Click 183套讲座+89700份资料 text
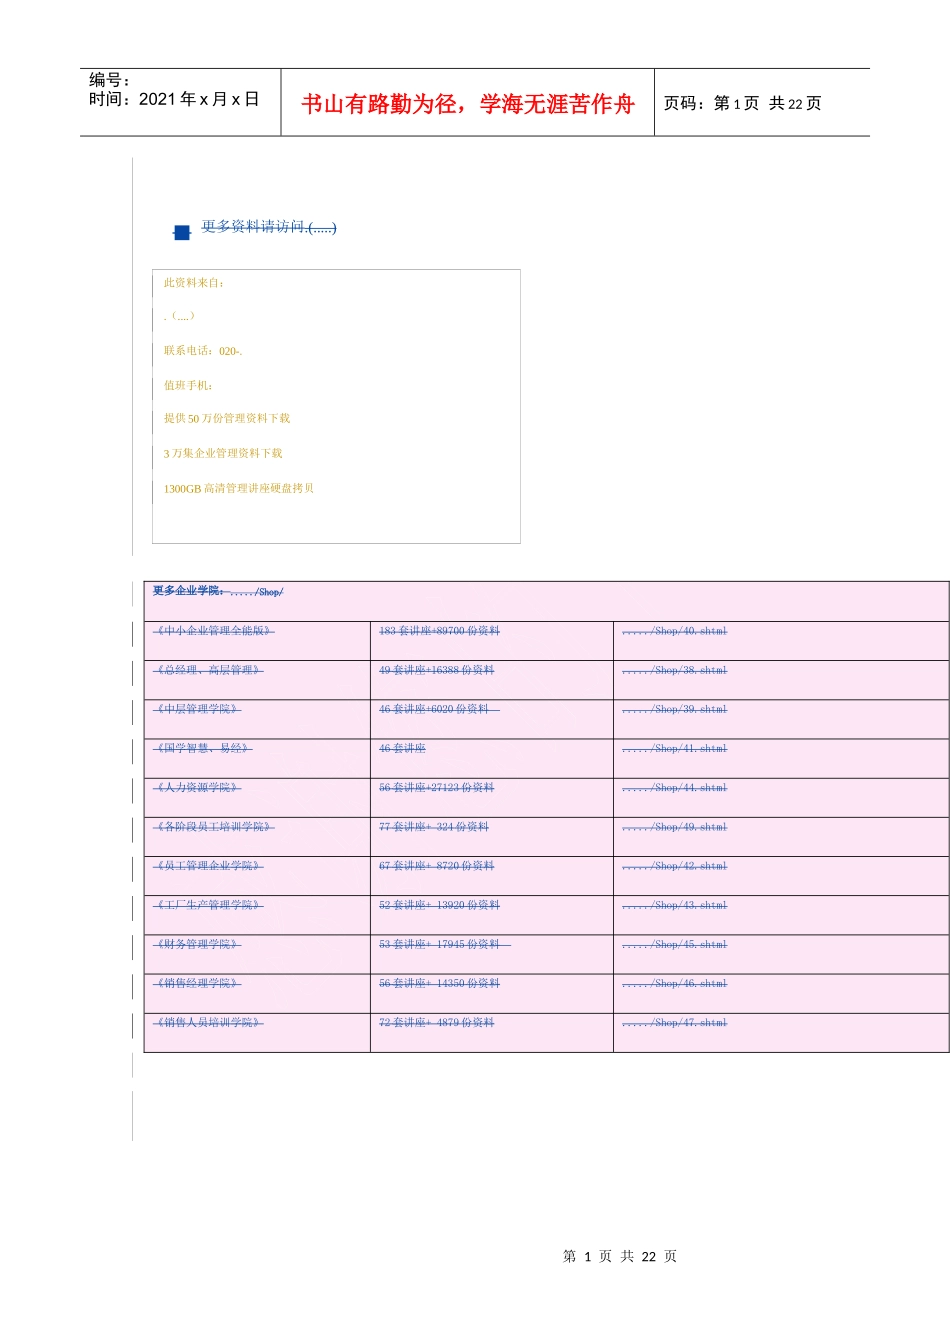The height and width of the screenshot is (1344, 950). click(x=439, y=631)
